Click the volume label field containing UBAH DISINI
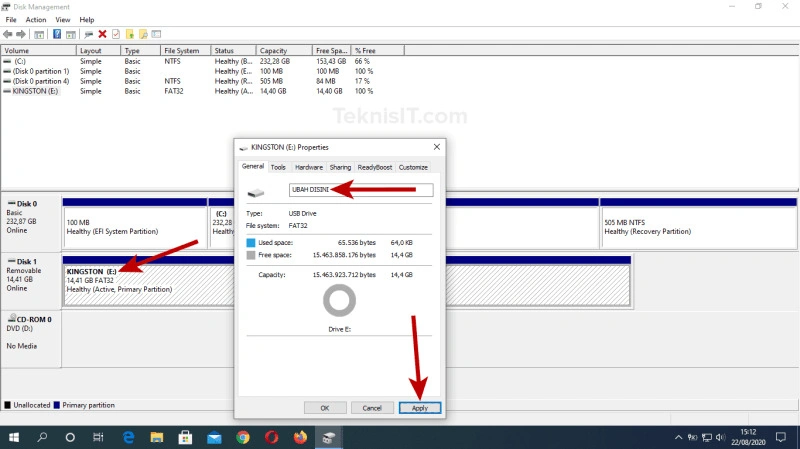The image size is (800, 449). click(361, 190)
